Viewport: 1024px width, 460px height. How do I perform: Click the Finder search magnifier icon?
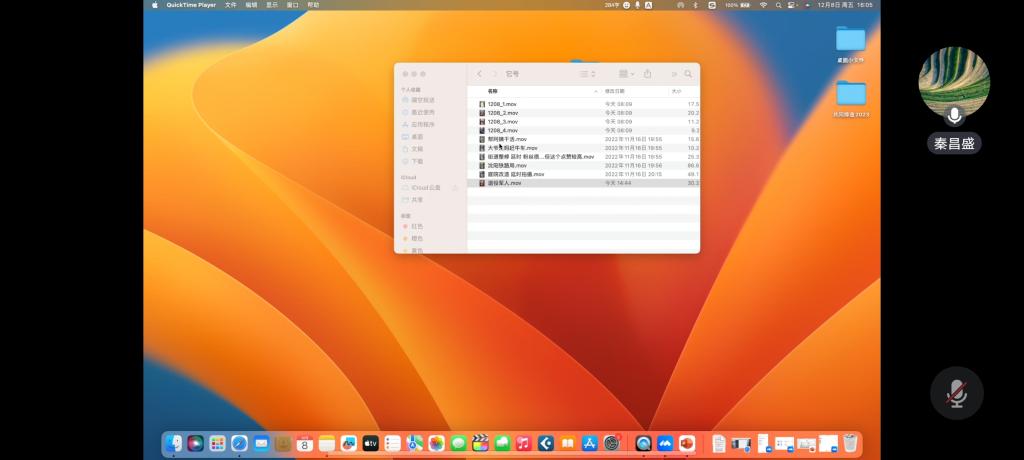[688, 74]
